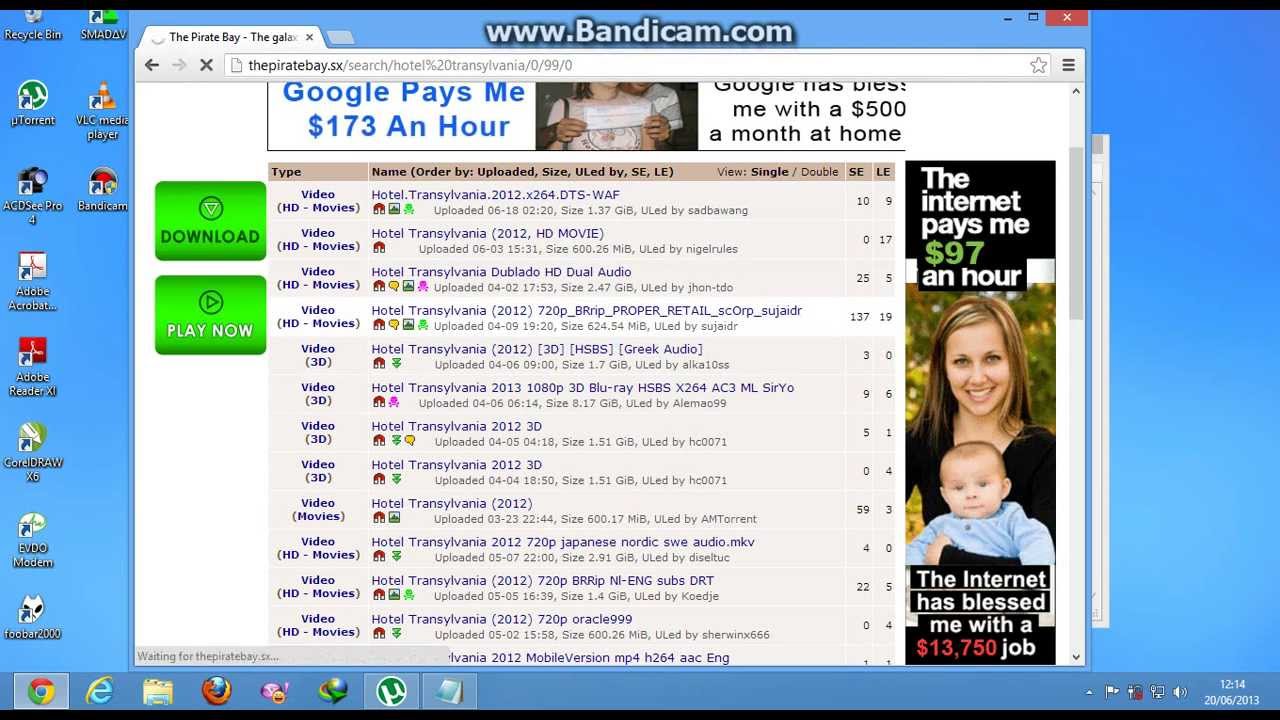Open the 720p BRRip Nl-ENG subs DRT link
1280x720 pixels.
[x=543, y=581]
